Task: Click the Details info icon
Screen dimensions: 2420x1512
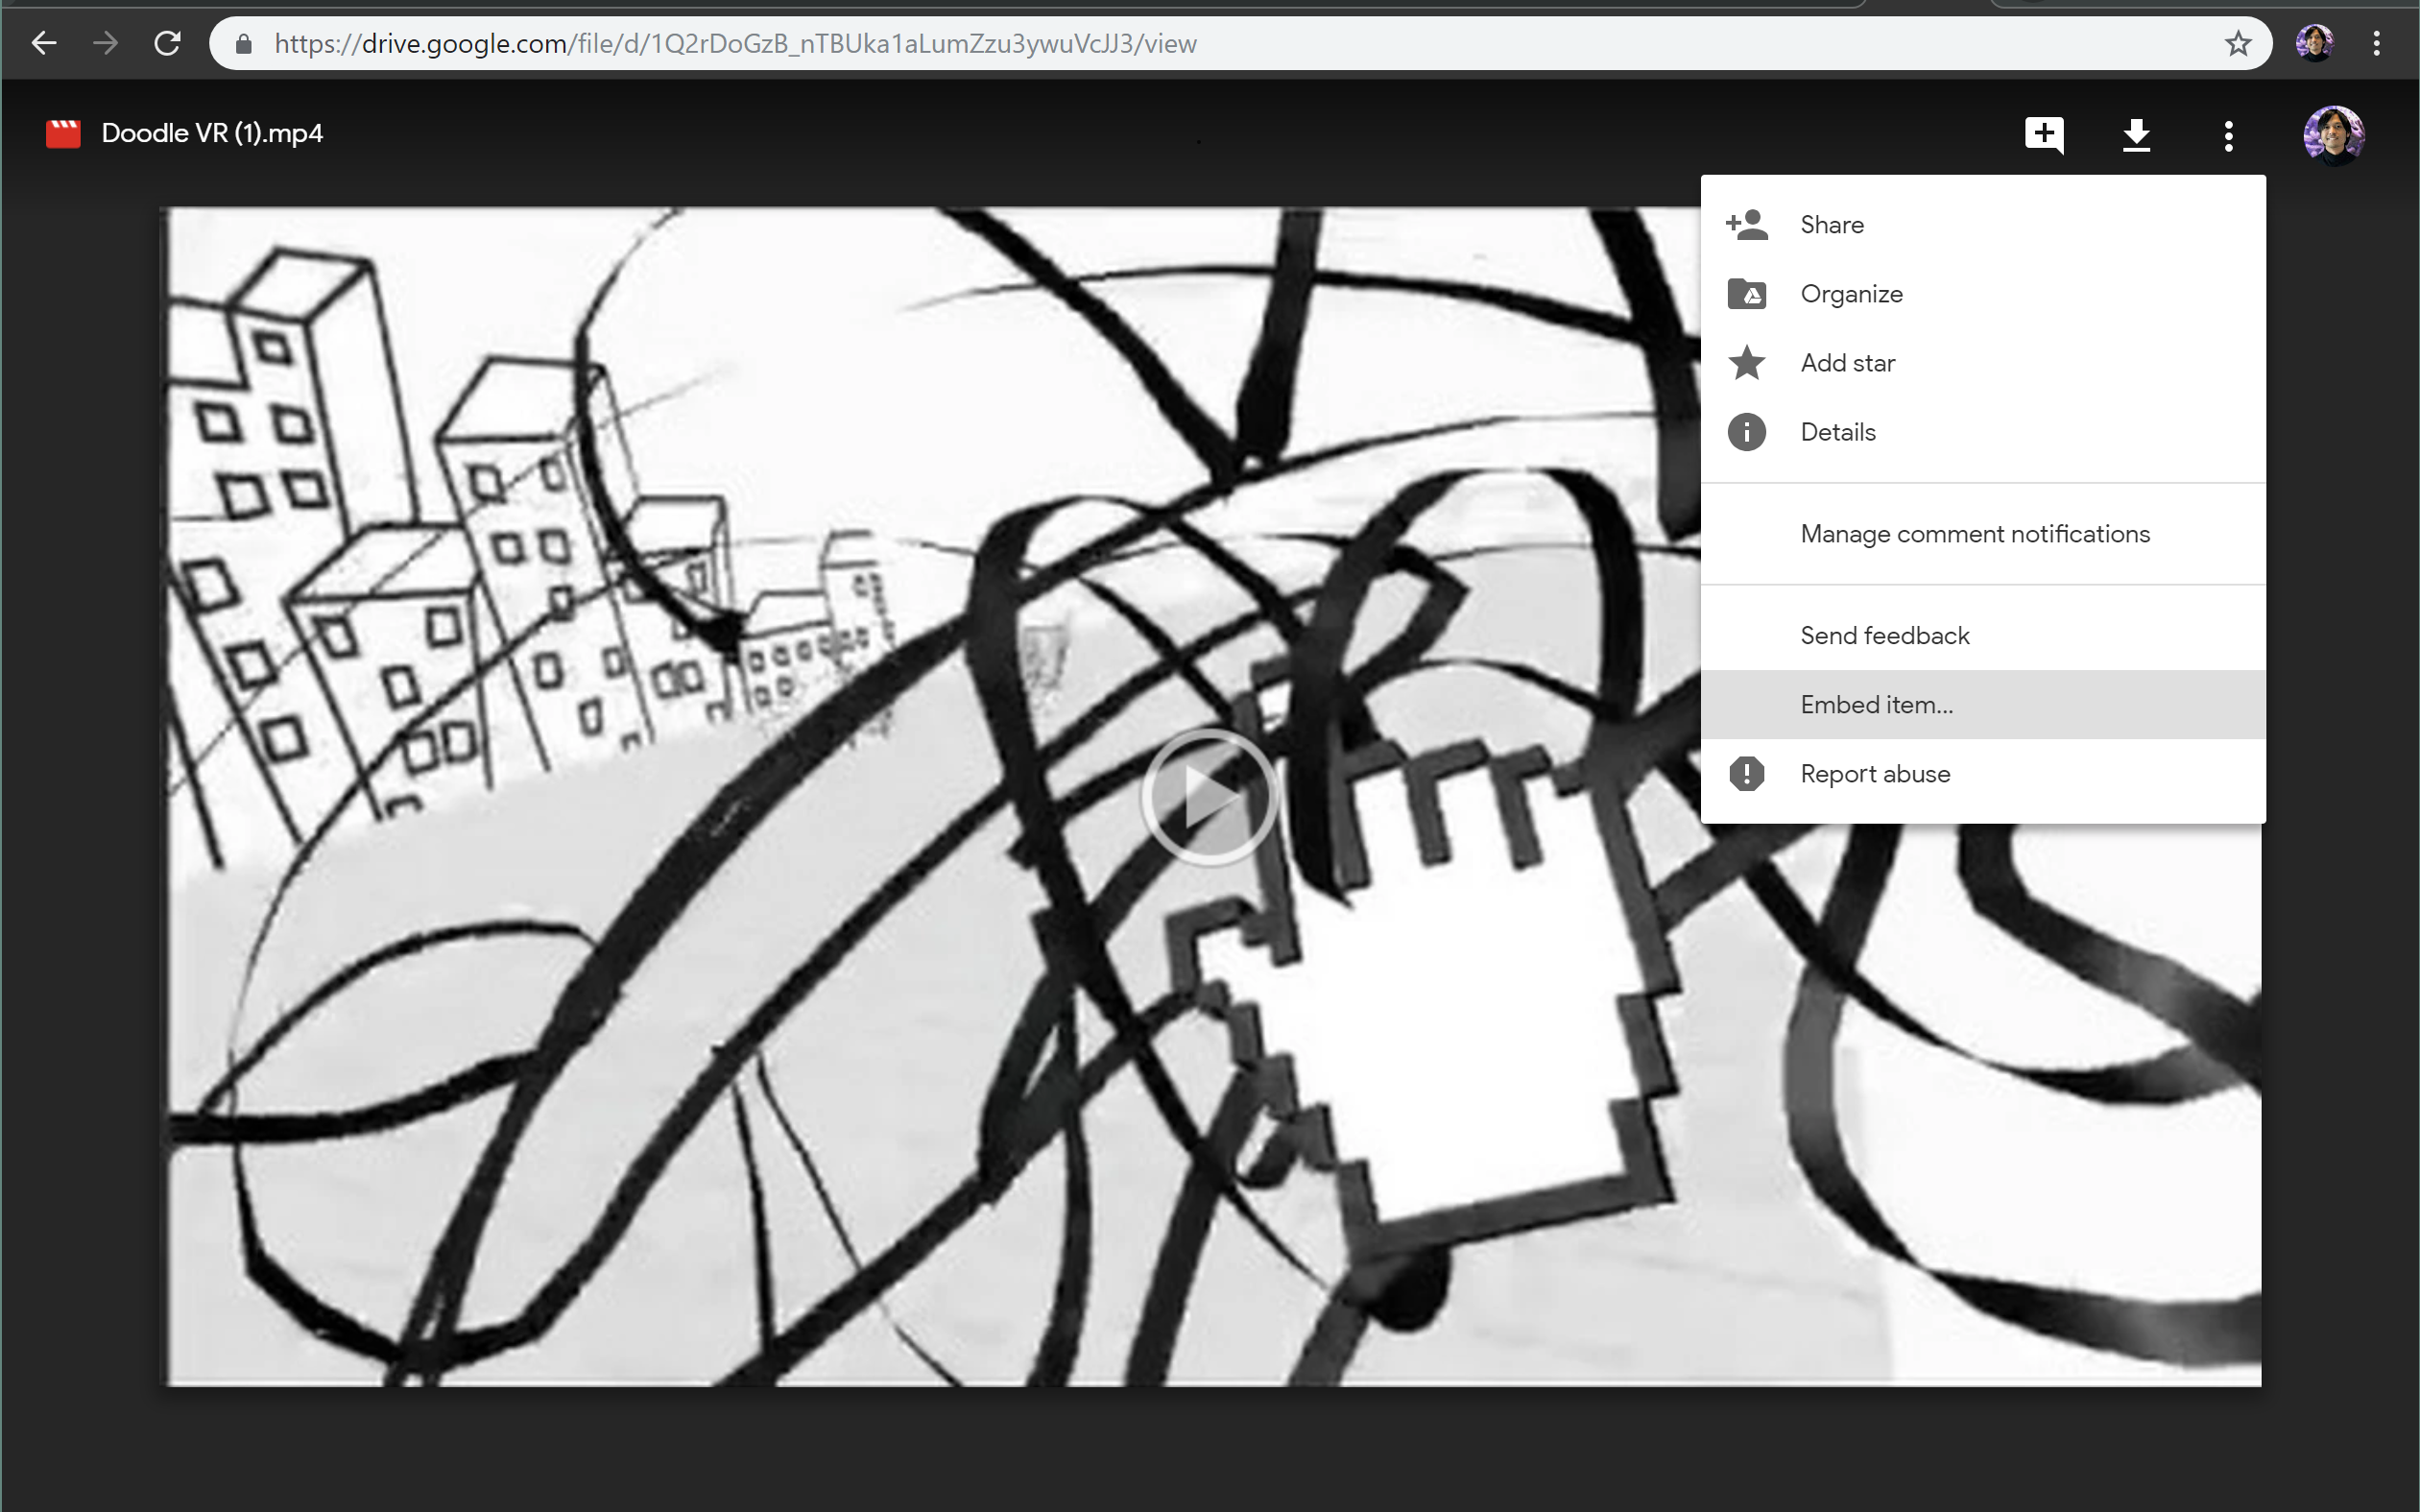Action: pyautogui.click(x=1747, y=432)
